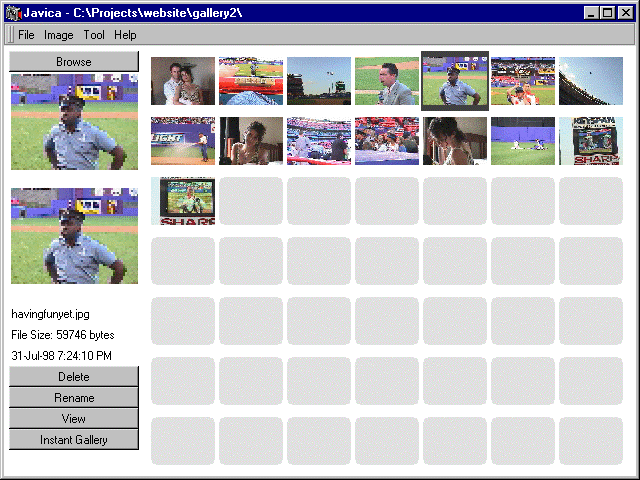Click the upper umpire preview image

tap(74, 122)
